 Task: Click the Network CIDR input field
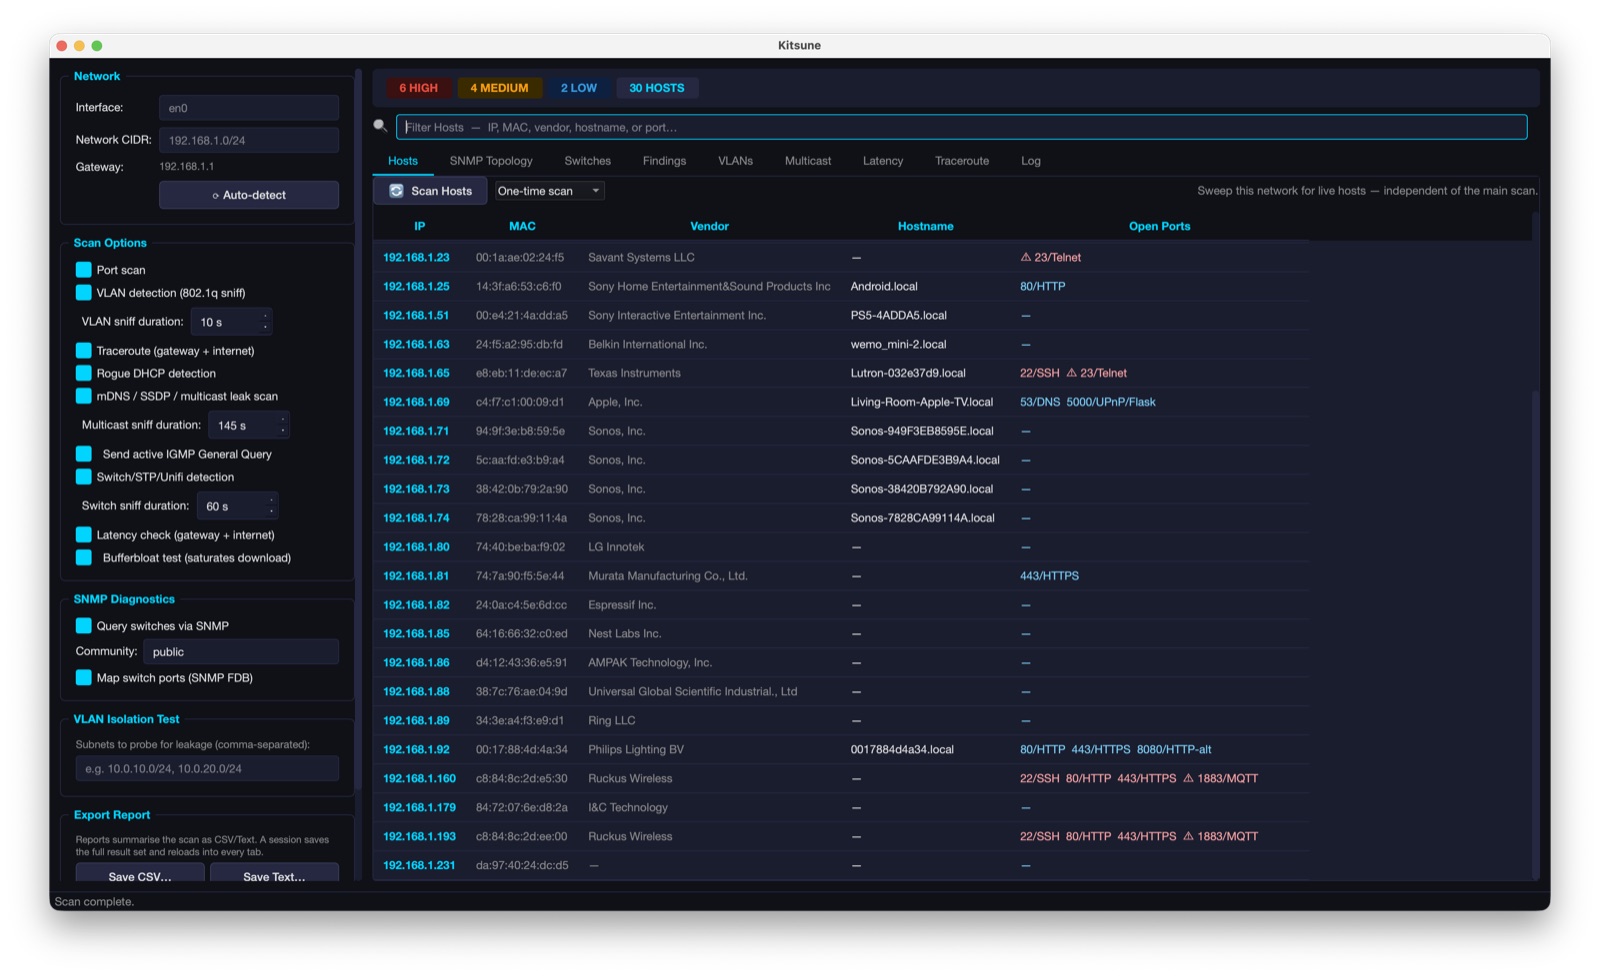[249, 140]
